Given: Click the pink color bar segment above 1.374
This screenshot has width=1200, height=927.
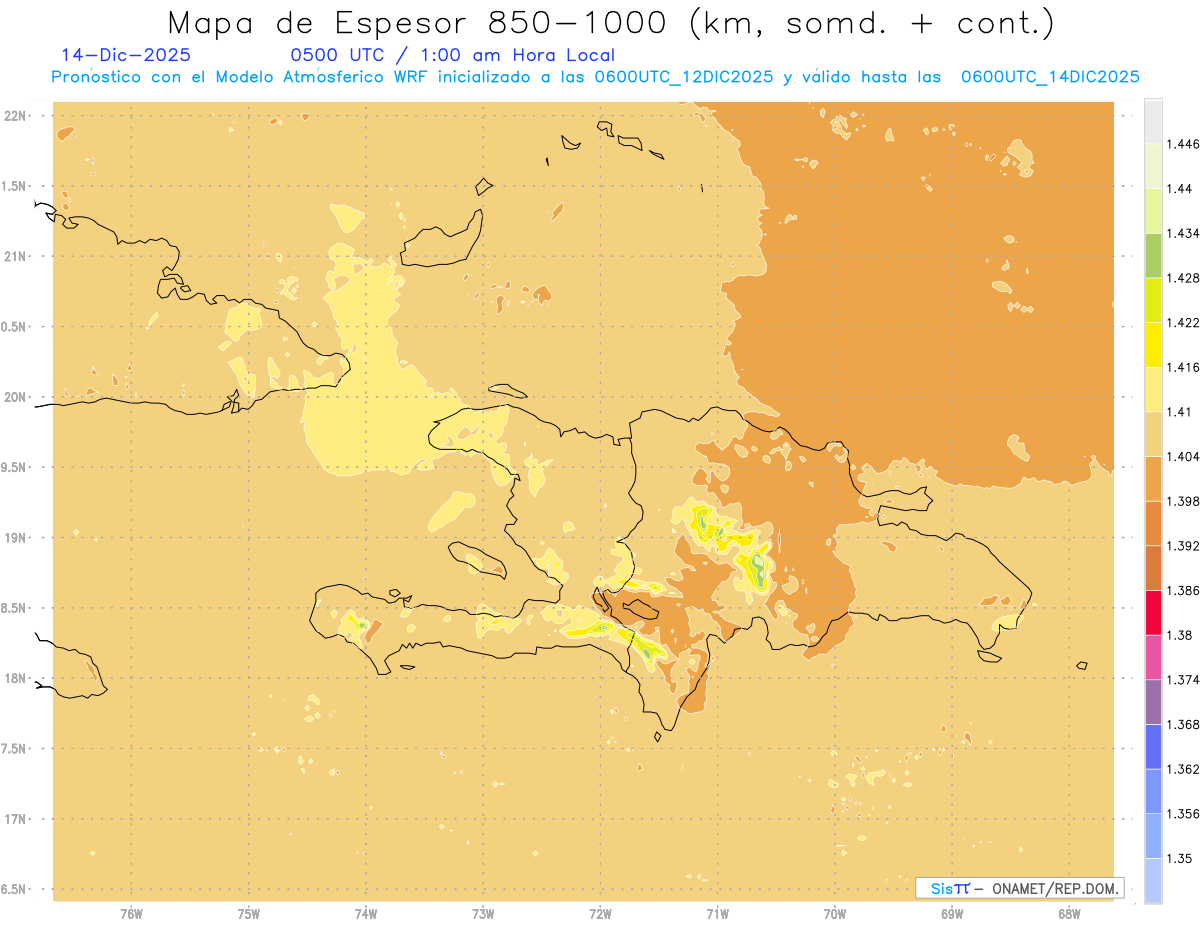Looking at the screenshot, I should tap(1153, 658).
